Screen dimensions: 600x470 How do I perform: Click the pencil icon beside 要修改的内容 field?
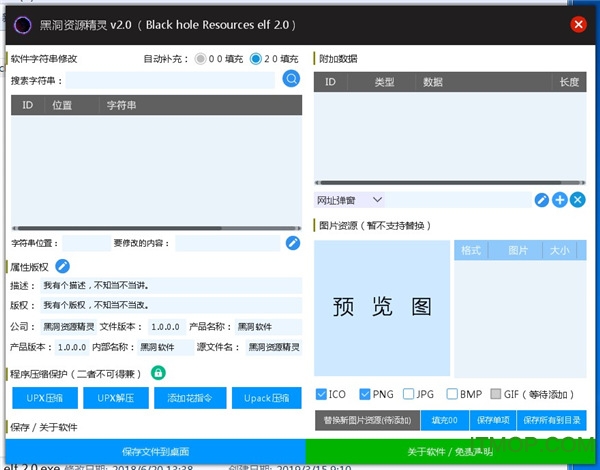[293, 243]
